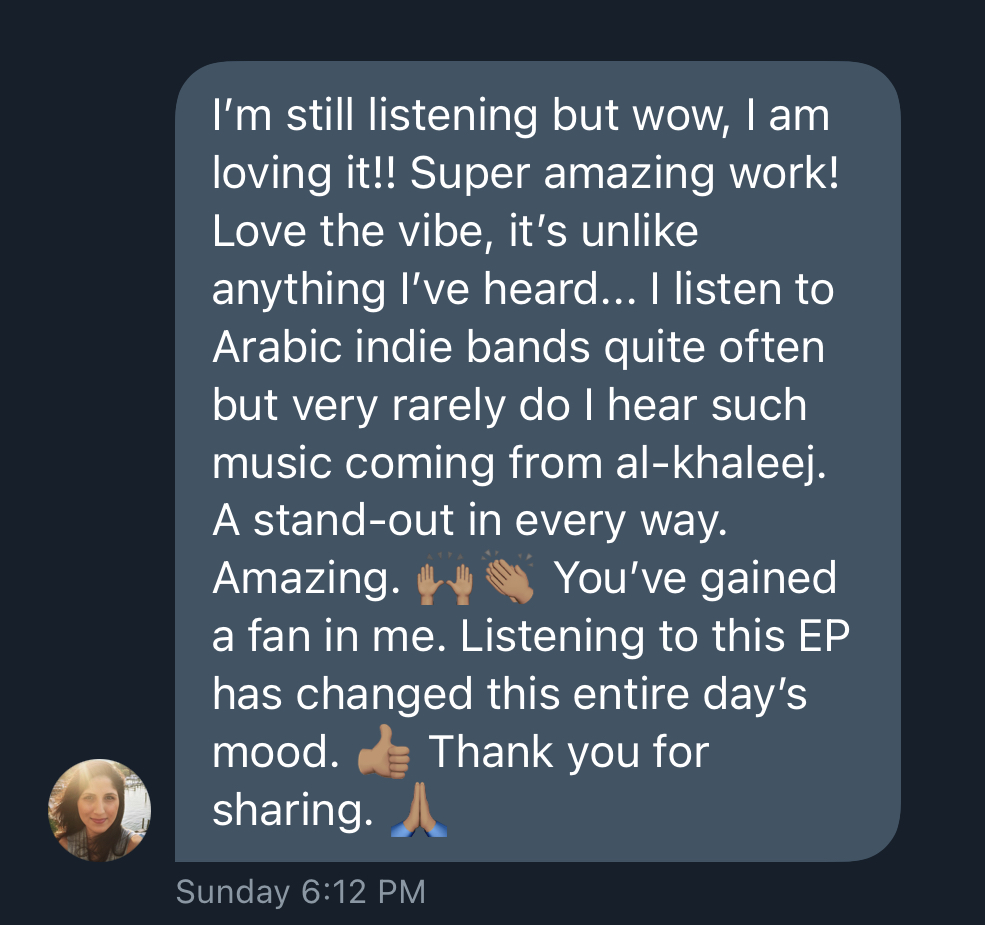The width and height of the screenshot is (985, 925).
Task: Click the word 'sharing.' on the last line
Action: pos(293,809)
